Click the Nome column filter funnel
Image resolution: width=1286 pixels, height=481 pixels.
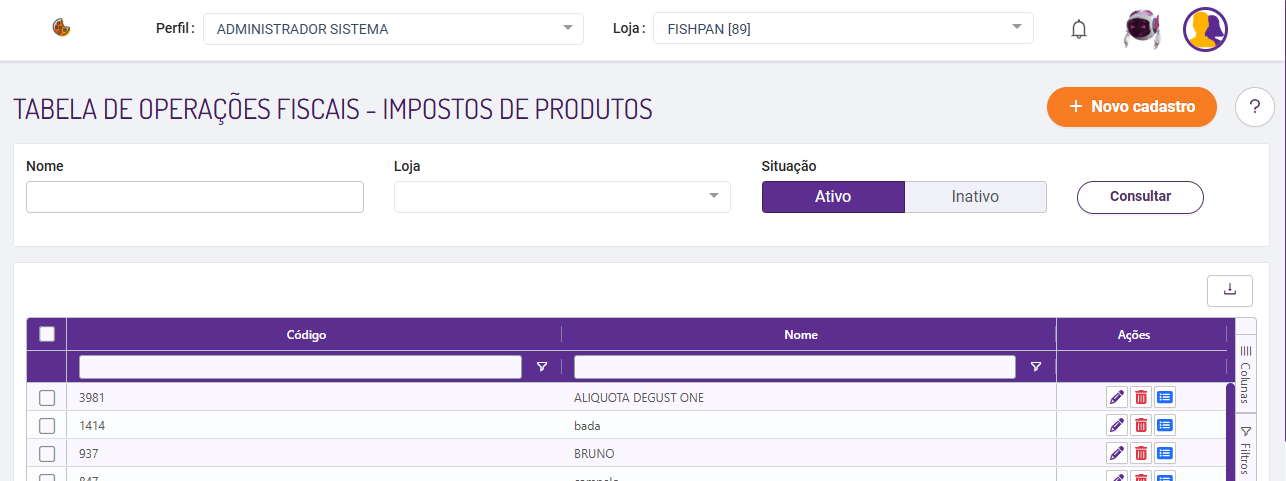[1036, 367]
